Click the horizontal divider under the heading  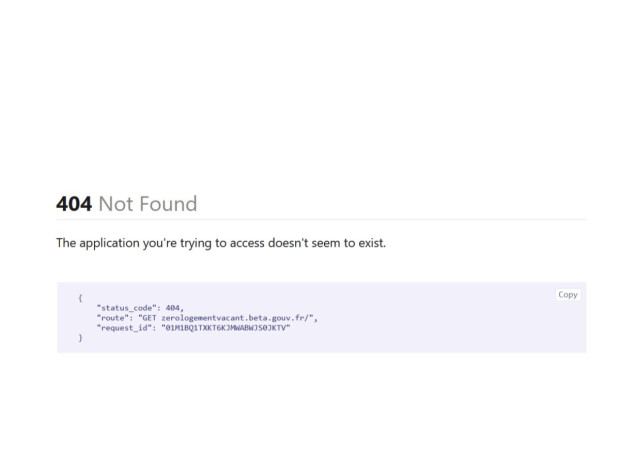pyautogui.click(x=321, y=219)
